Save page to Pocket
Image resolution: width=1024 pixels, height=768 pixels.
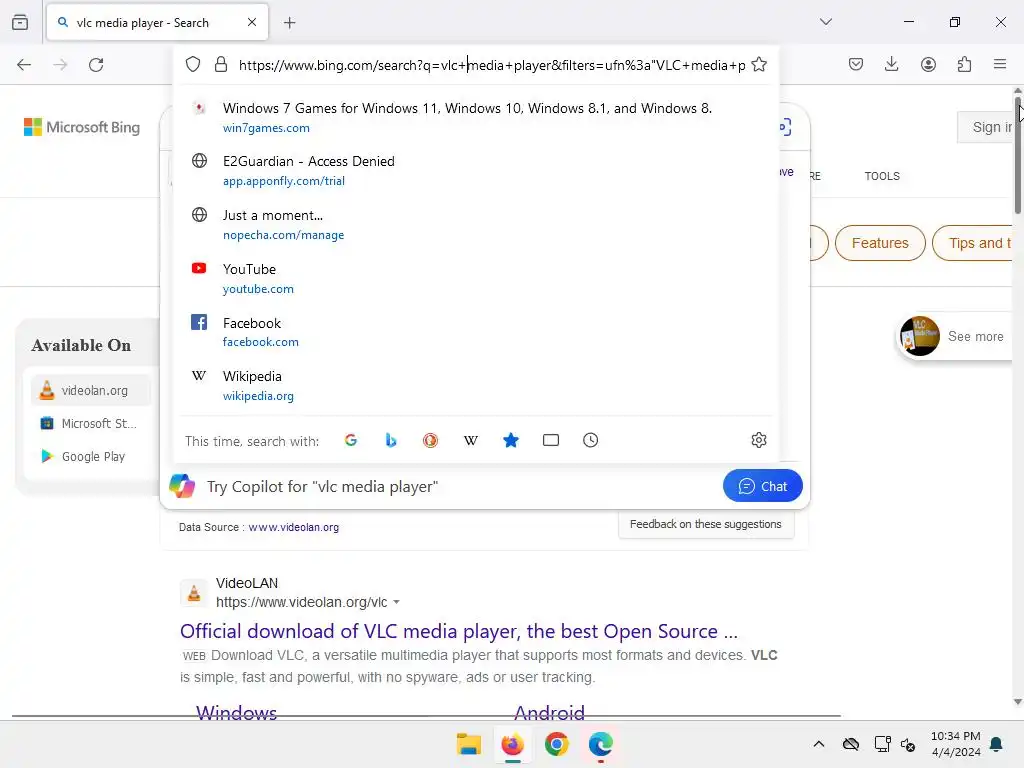(x=856, y=64)
